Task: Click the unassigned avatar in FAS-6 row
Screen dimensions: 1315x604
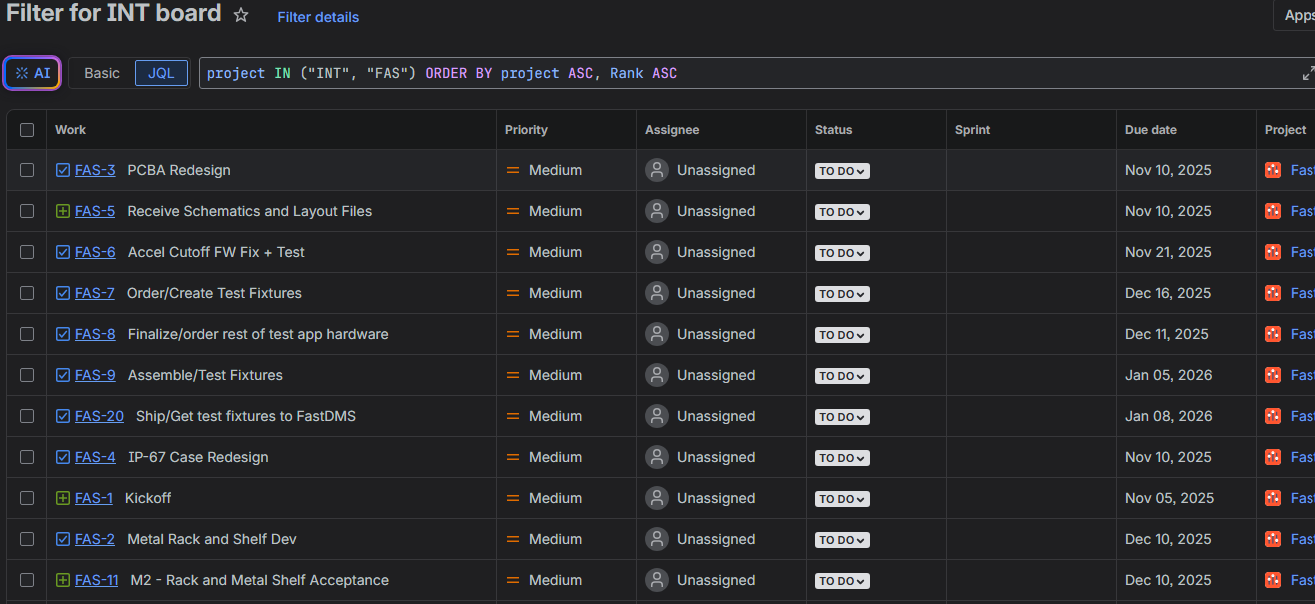Action: (x=657, y=252)
